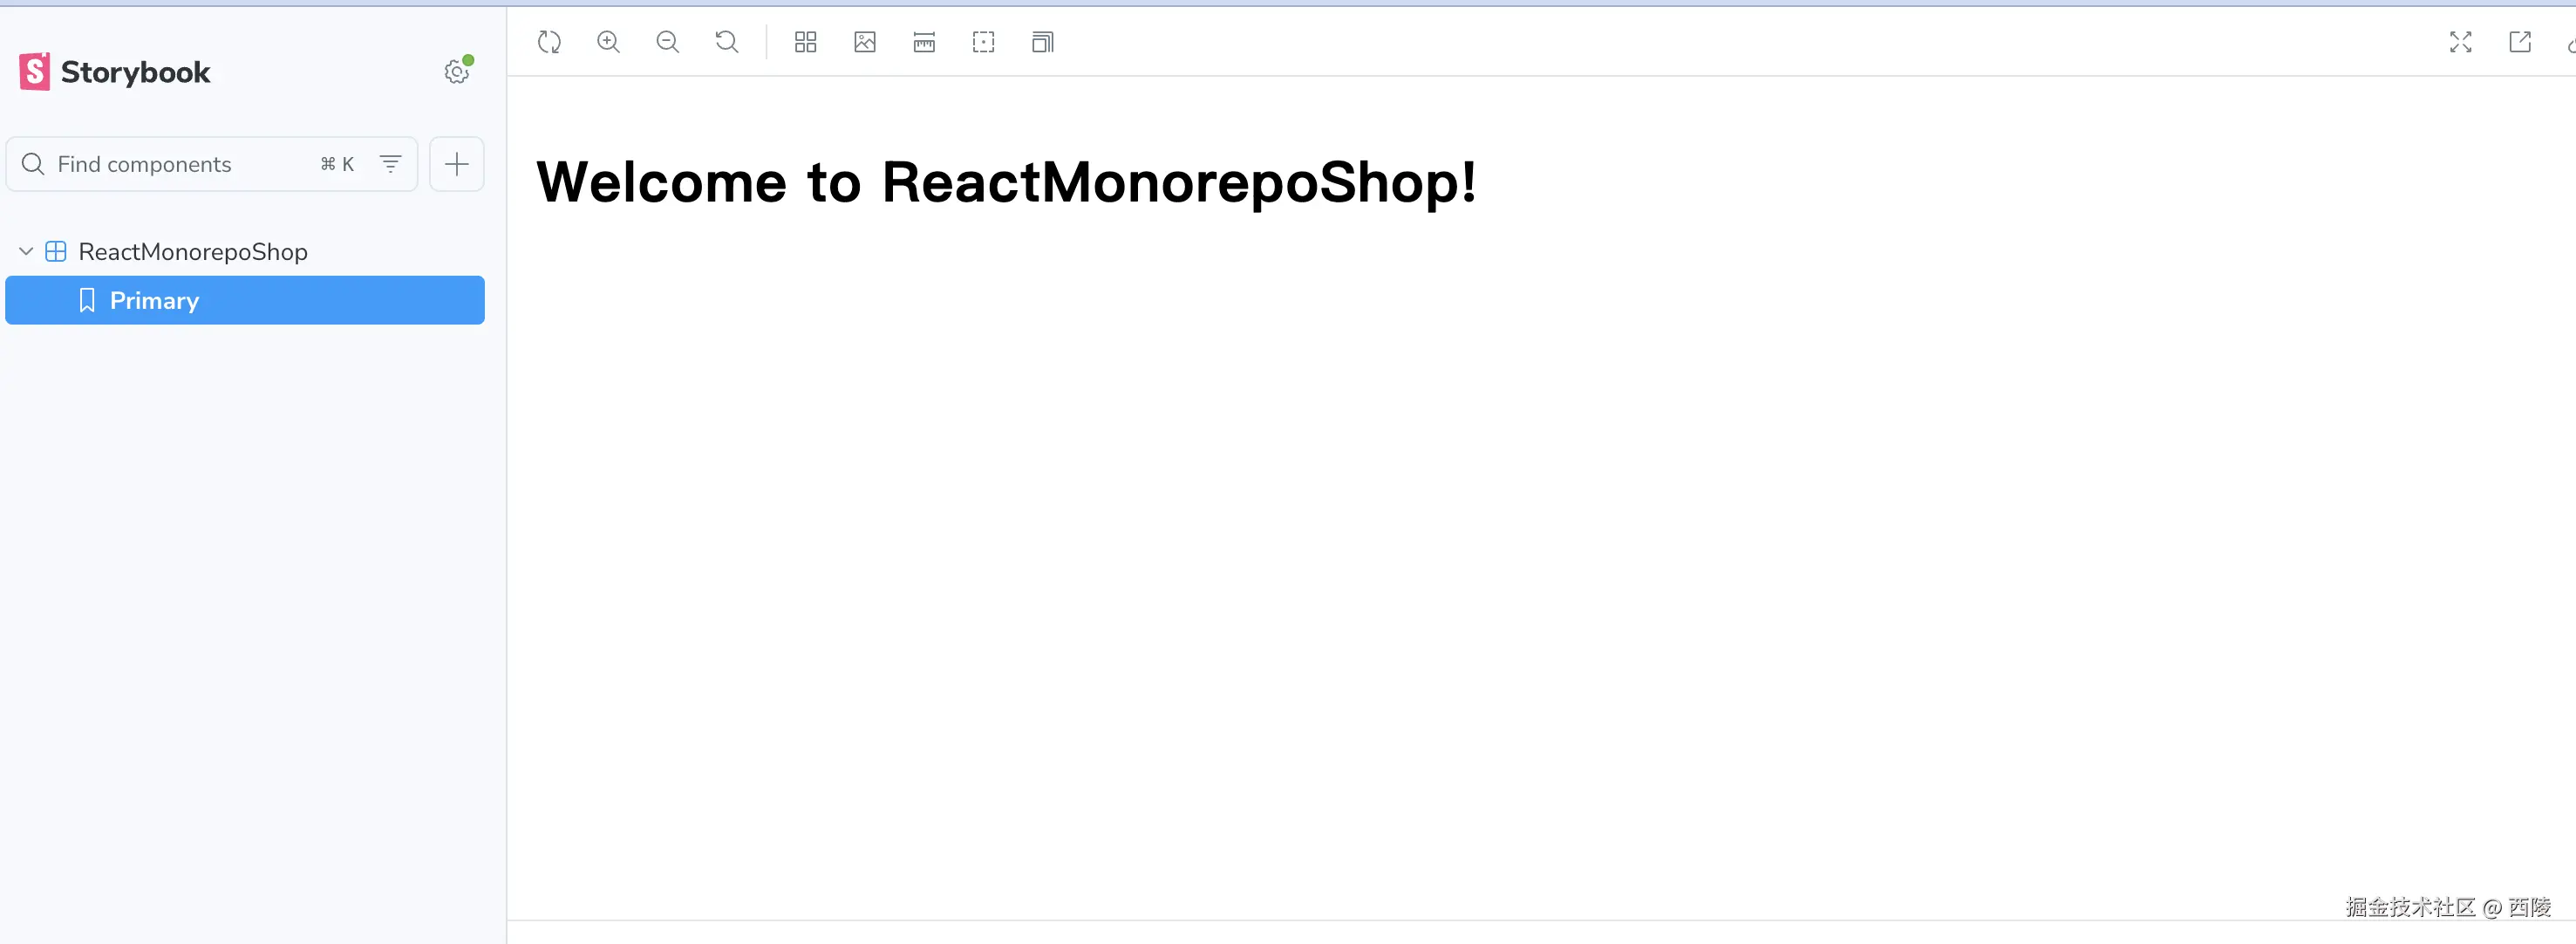Click the zoom out icon
The image size is (2576, 944).
(667, 42)
